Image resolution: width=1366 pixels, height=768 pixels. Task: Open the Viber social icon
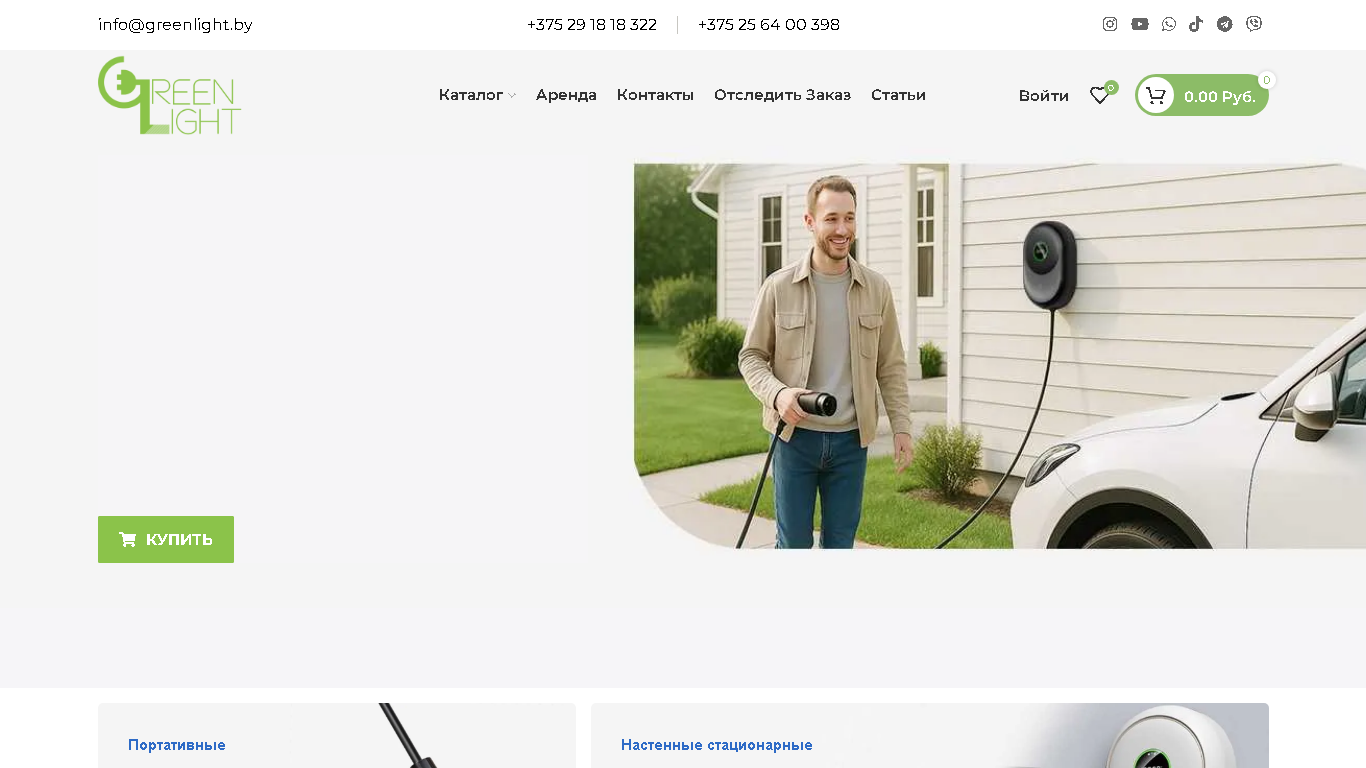coord(1254,24)
